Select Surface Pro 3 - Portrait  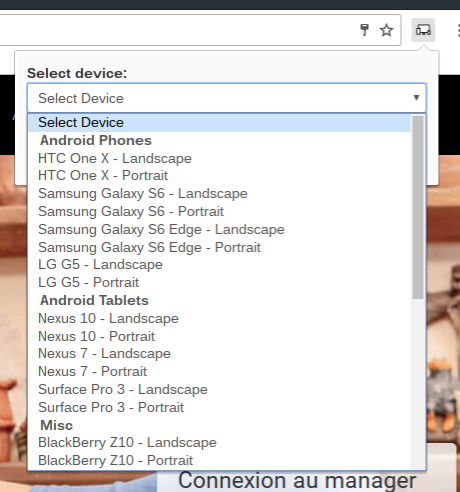click(219, 408)
